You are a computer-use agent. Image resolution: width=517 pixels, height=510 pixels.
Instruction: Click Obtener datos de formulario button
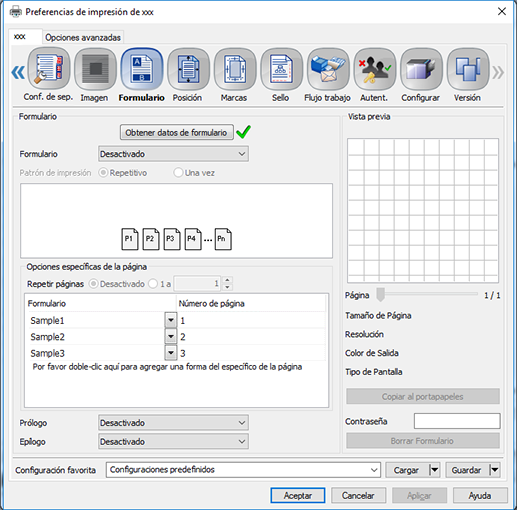(177, 133)
